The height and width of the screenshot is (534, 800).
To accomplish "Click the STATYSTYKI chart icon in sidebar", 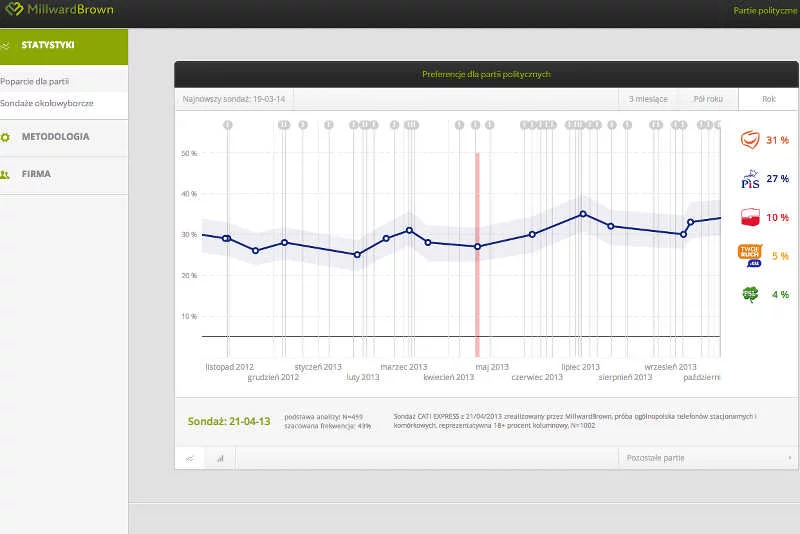I will point(5,46).
